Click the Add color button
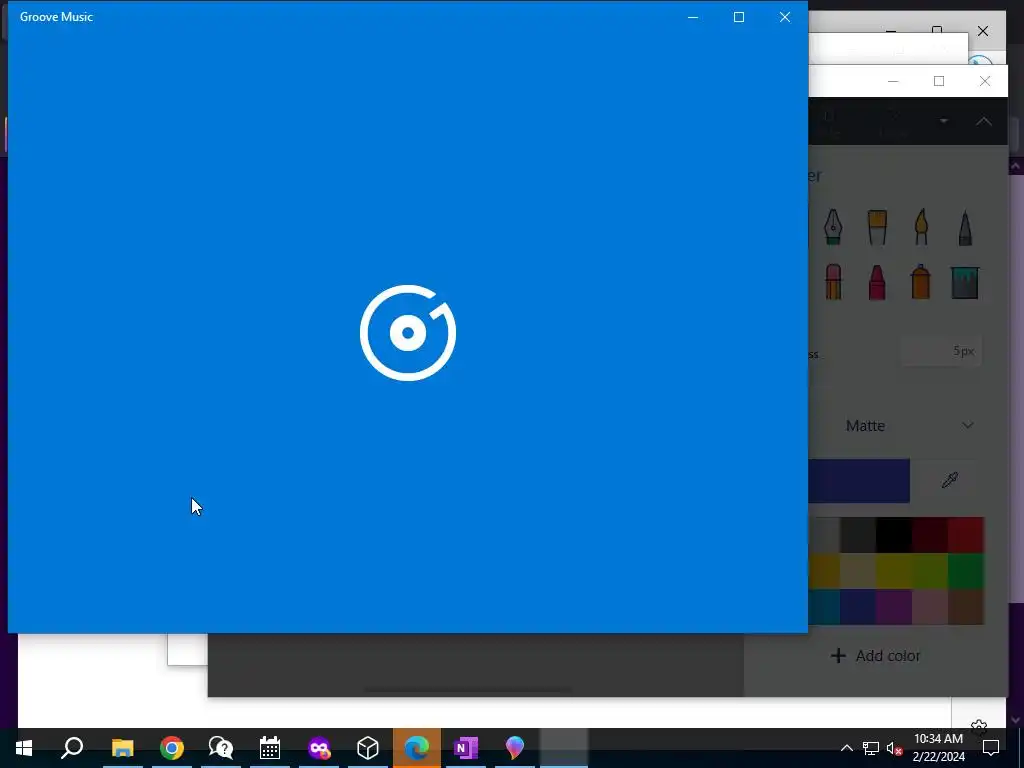Screen dimensions: 1024x768 click(x=876, y=656)
